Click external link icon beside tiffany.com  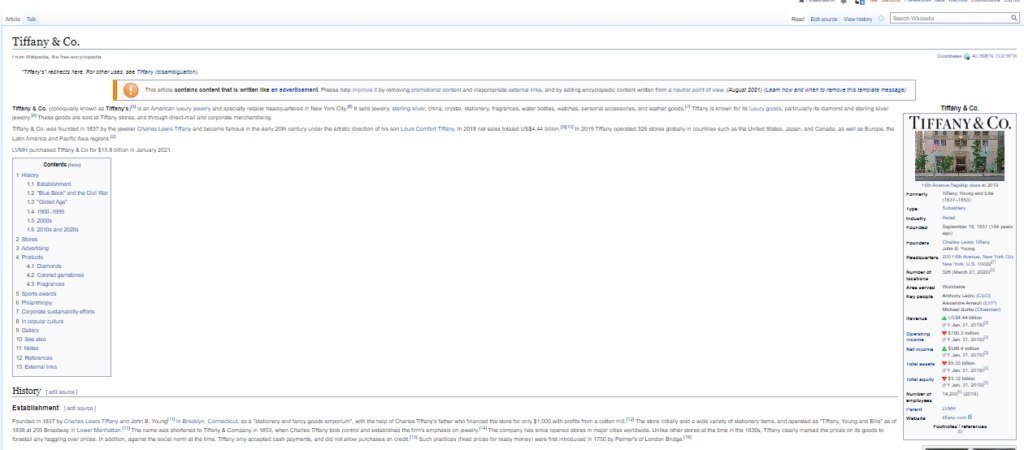970,416
